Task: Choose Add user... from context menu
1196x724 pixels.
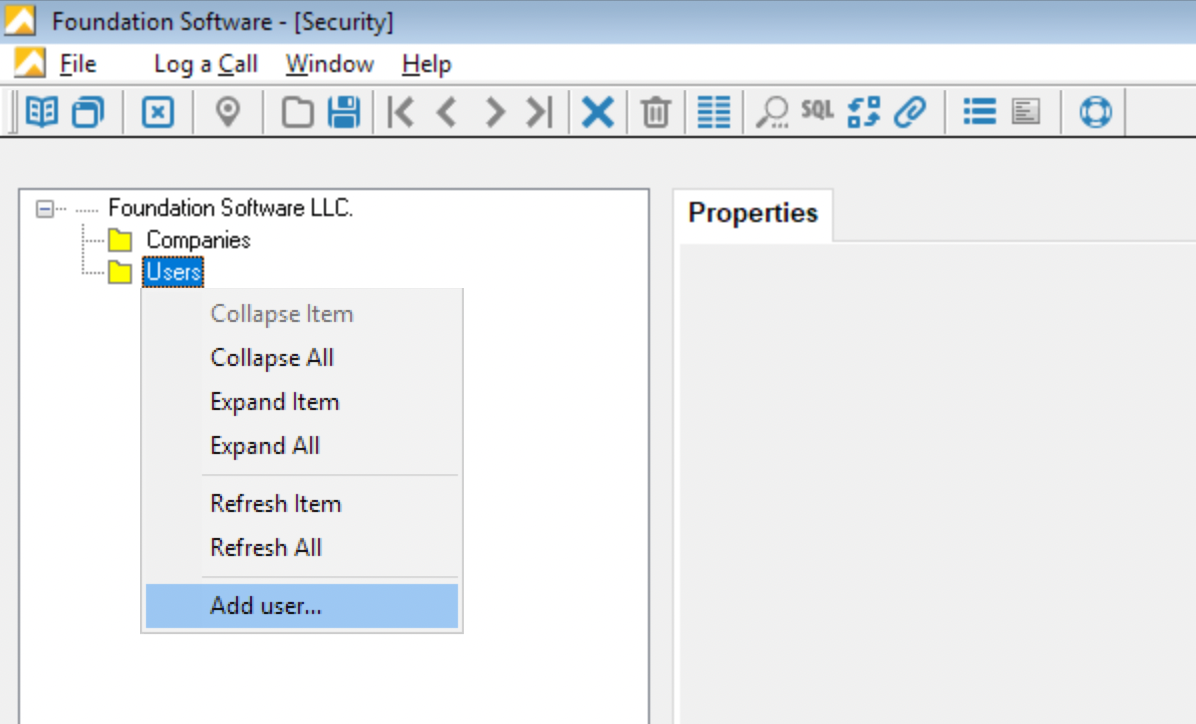Action: click(266, 605)
